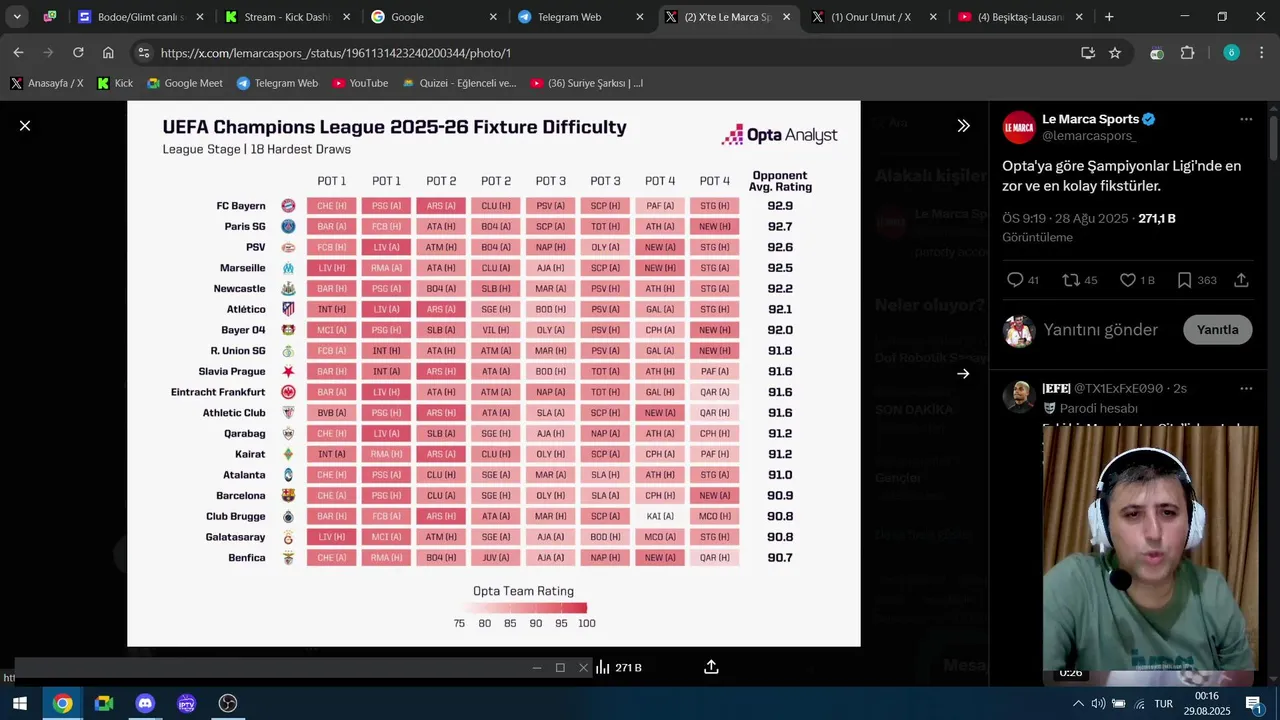The width and height of the screenshot is (1280, 720).
Task: Show hidden system tray icons with the chevron
Action: (1077, 703)
